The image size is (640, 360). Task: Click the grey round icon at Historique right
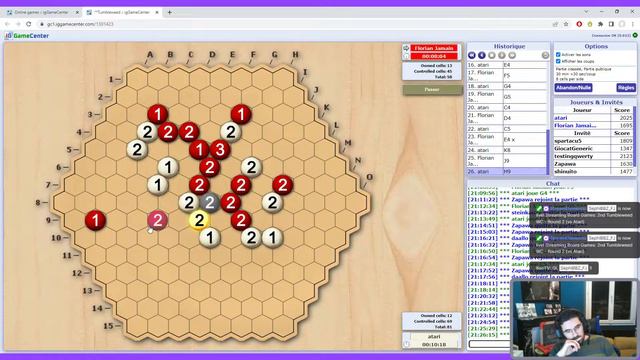(x=545, y=55)
